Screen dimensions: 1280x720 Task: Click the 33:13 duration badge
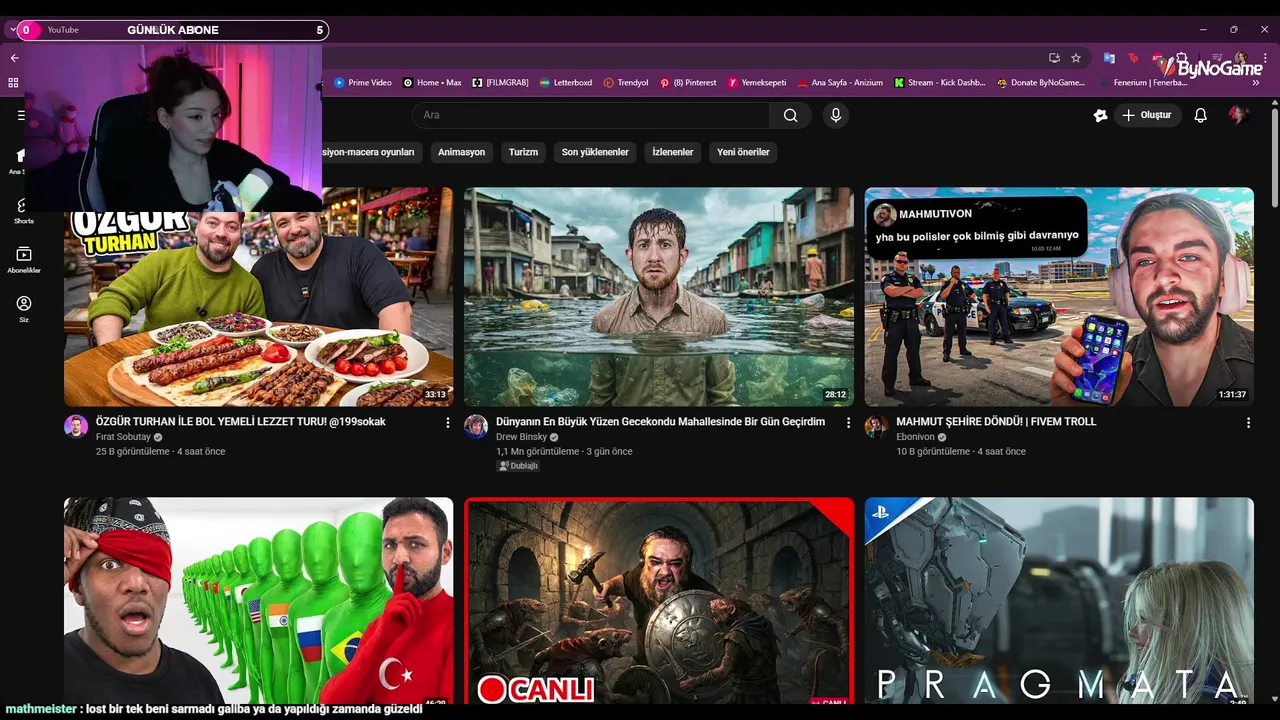(x=435, y=395)
